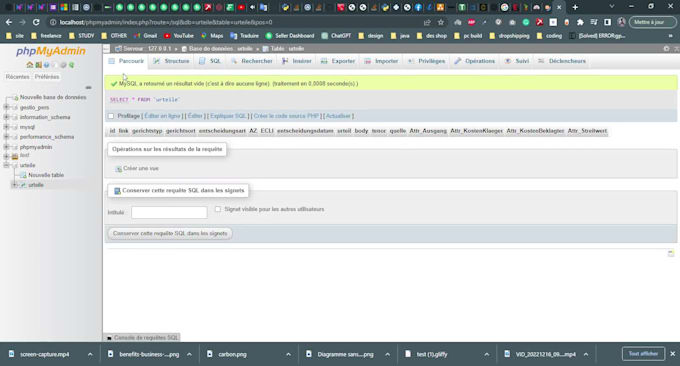Open the documentation icon in the sidebar

[46, 65]
